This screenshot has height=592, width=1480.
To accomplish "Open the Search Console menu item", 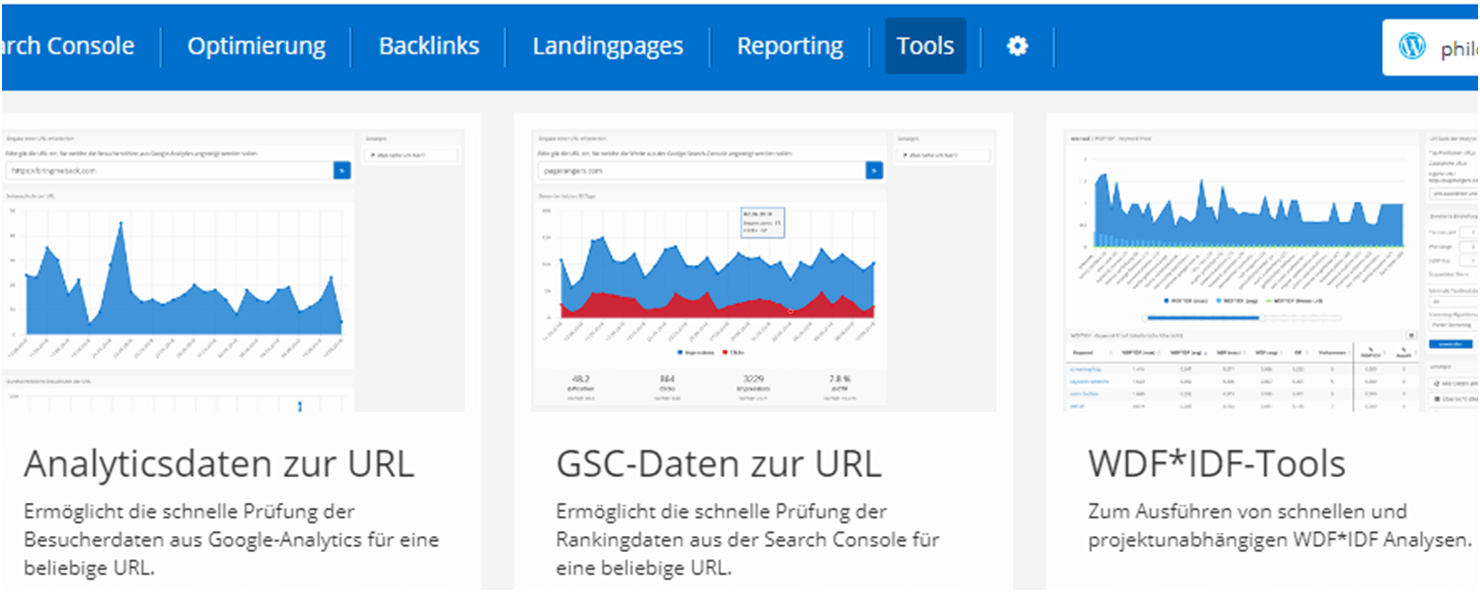I will 68,46.
